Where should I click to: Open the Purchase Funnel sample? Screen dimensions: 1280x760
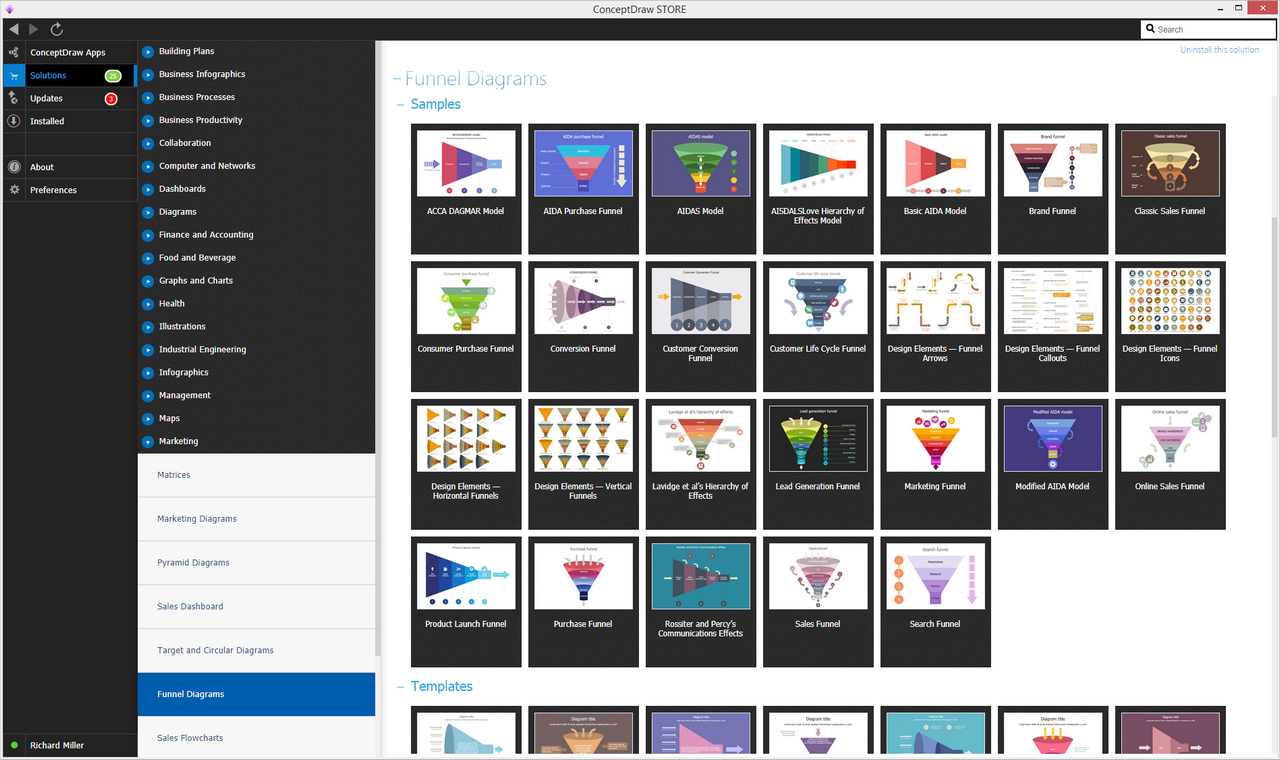tap(583, 602)
